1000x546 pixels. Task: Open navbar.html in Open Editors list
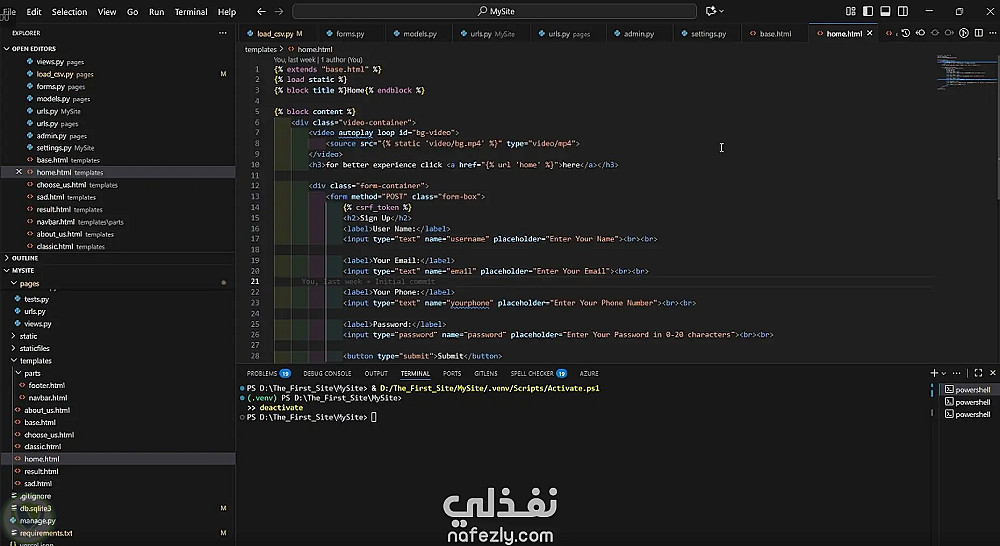(55, 222)
